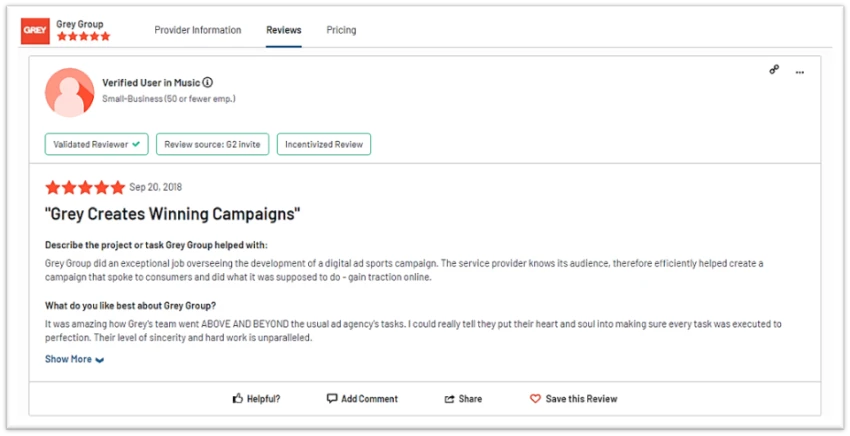Click the red GREY logo icon

pyautogui.click(x=35, y=30)
